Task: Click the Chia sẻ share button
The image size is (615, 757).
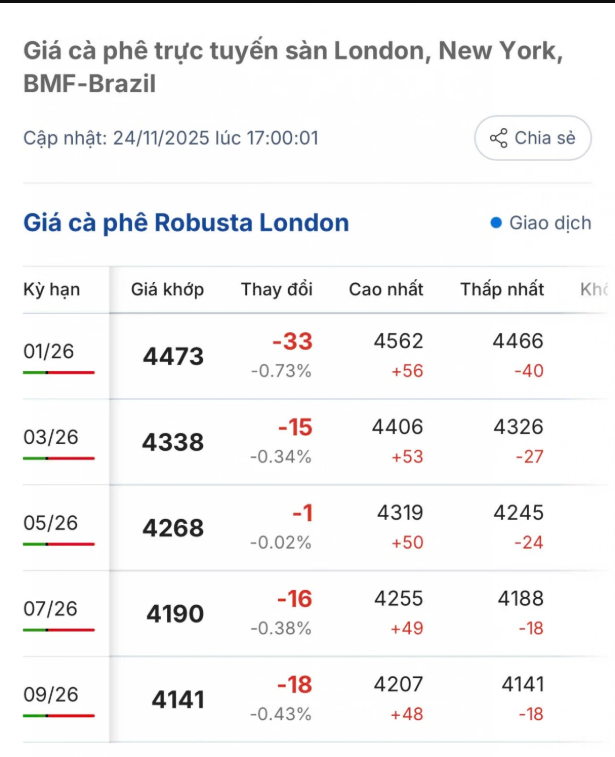Action: pos(533,138)
